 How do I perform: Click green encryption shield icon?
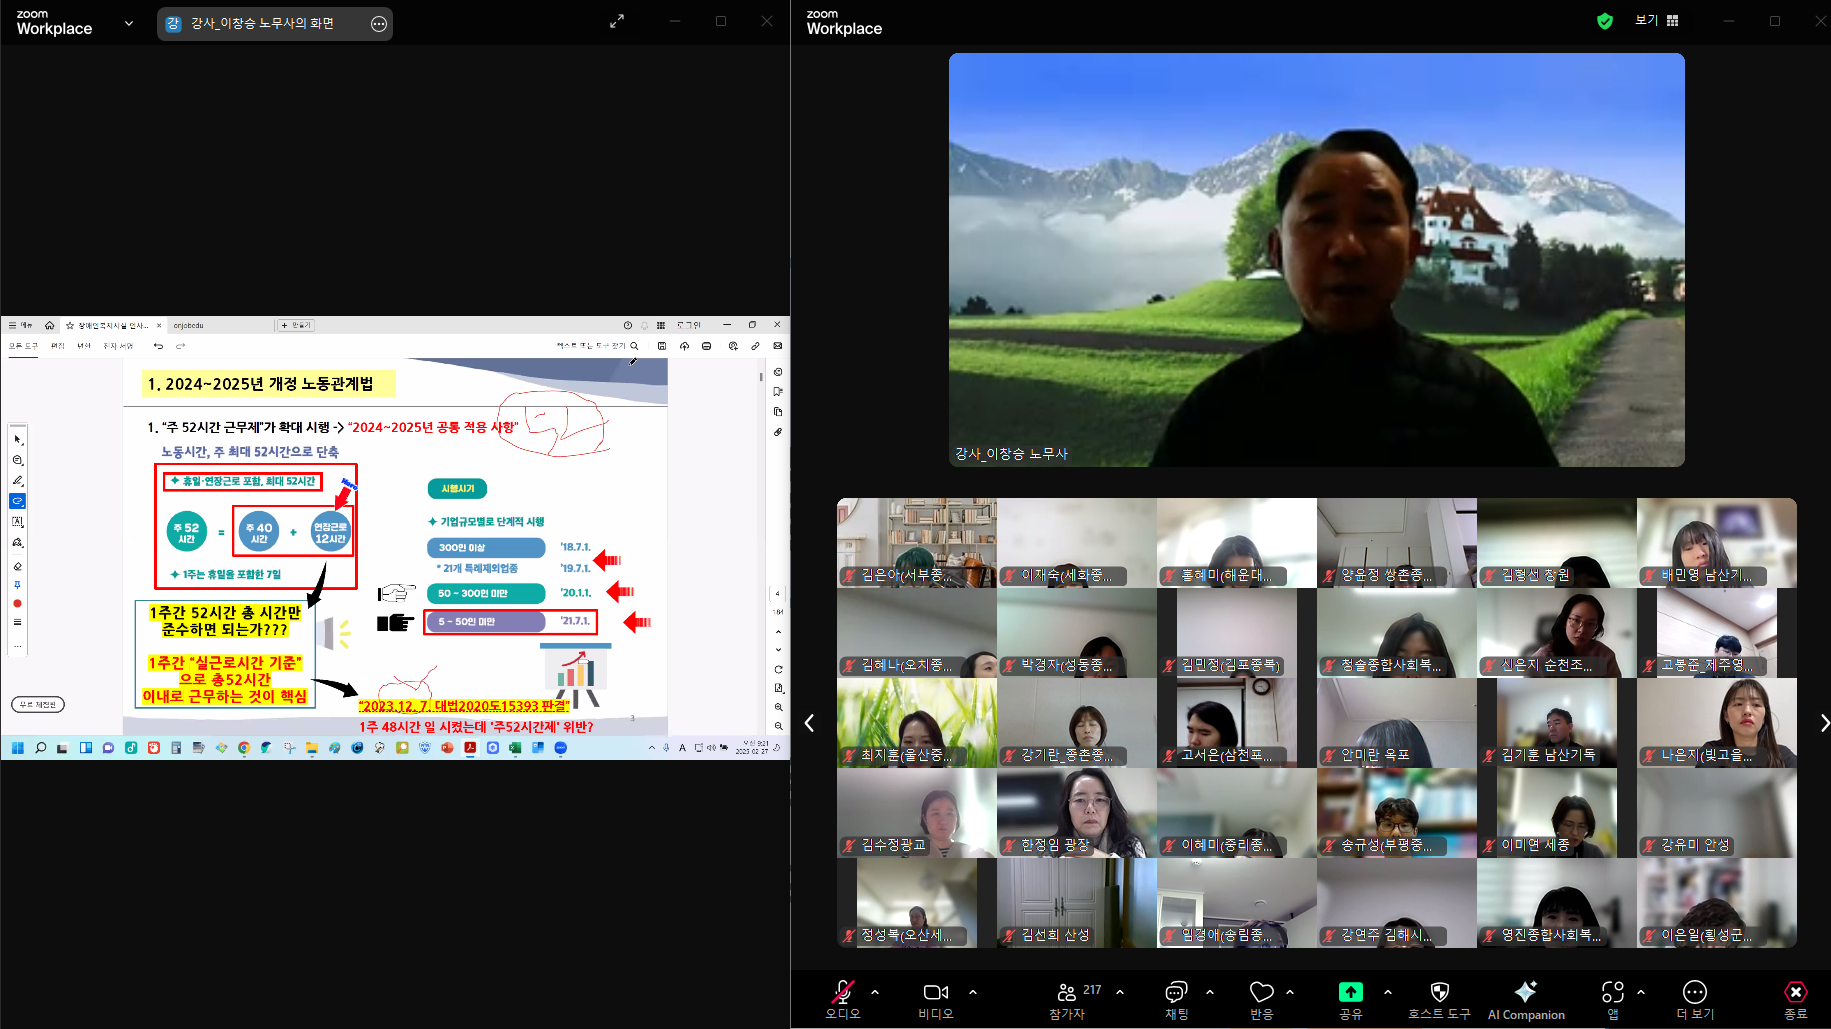coord(1605,21)
